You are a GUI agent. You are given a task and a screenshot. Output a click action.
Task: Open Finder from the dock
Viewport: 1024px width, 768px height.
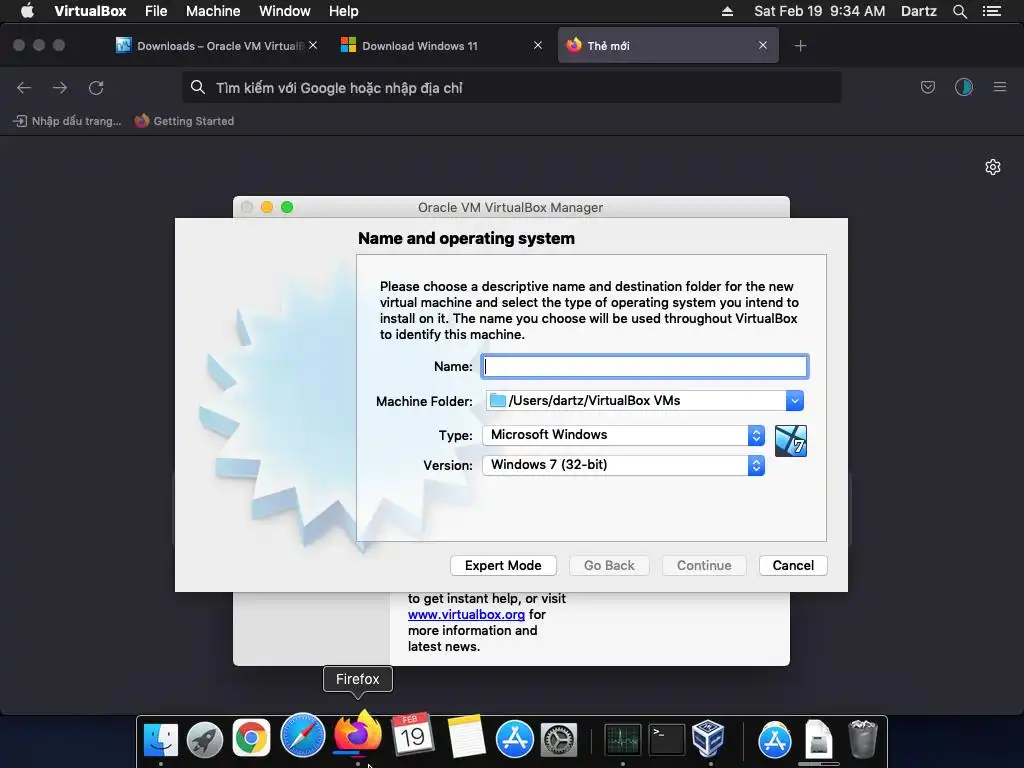161,739
